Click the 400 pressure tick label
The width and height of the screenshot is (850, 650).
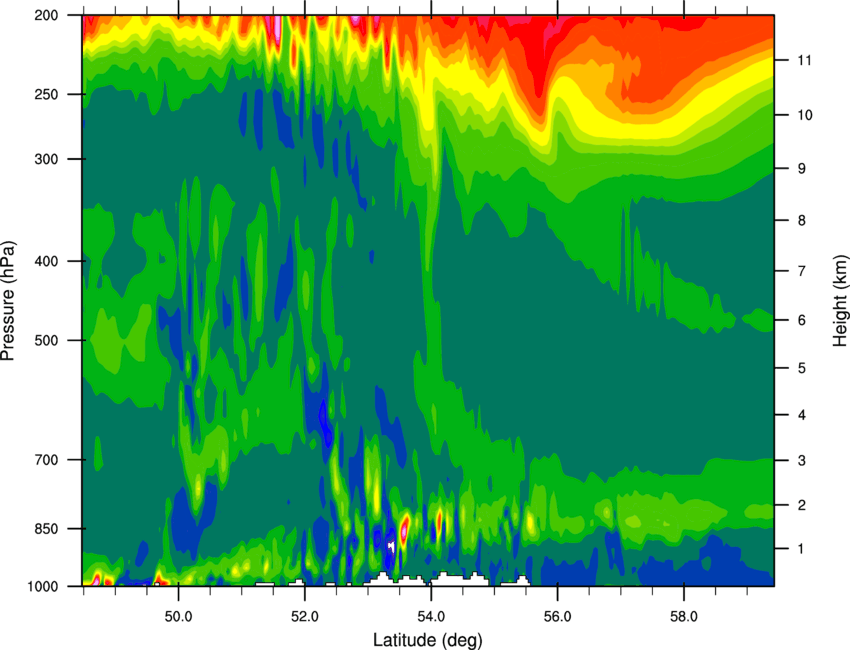click(x=47, y=261)
